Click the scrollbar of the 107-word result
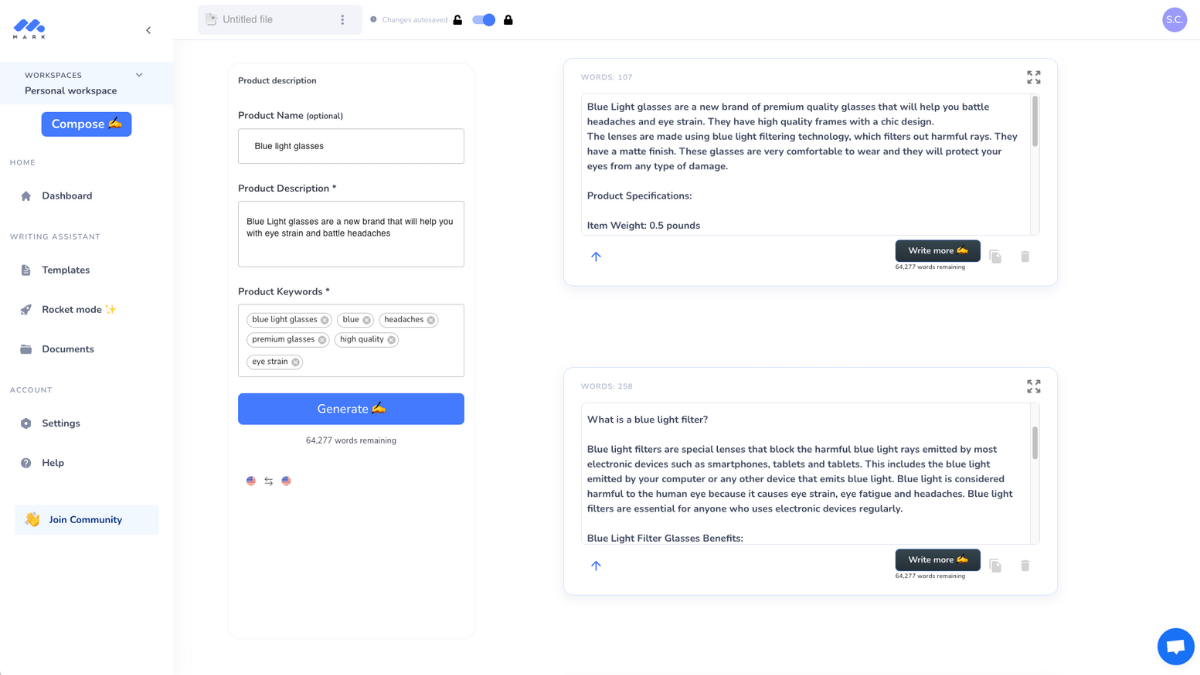This screenshot has width=1200, height=675. pyautogui.click(x=1035, y=121)
